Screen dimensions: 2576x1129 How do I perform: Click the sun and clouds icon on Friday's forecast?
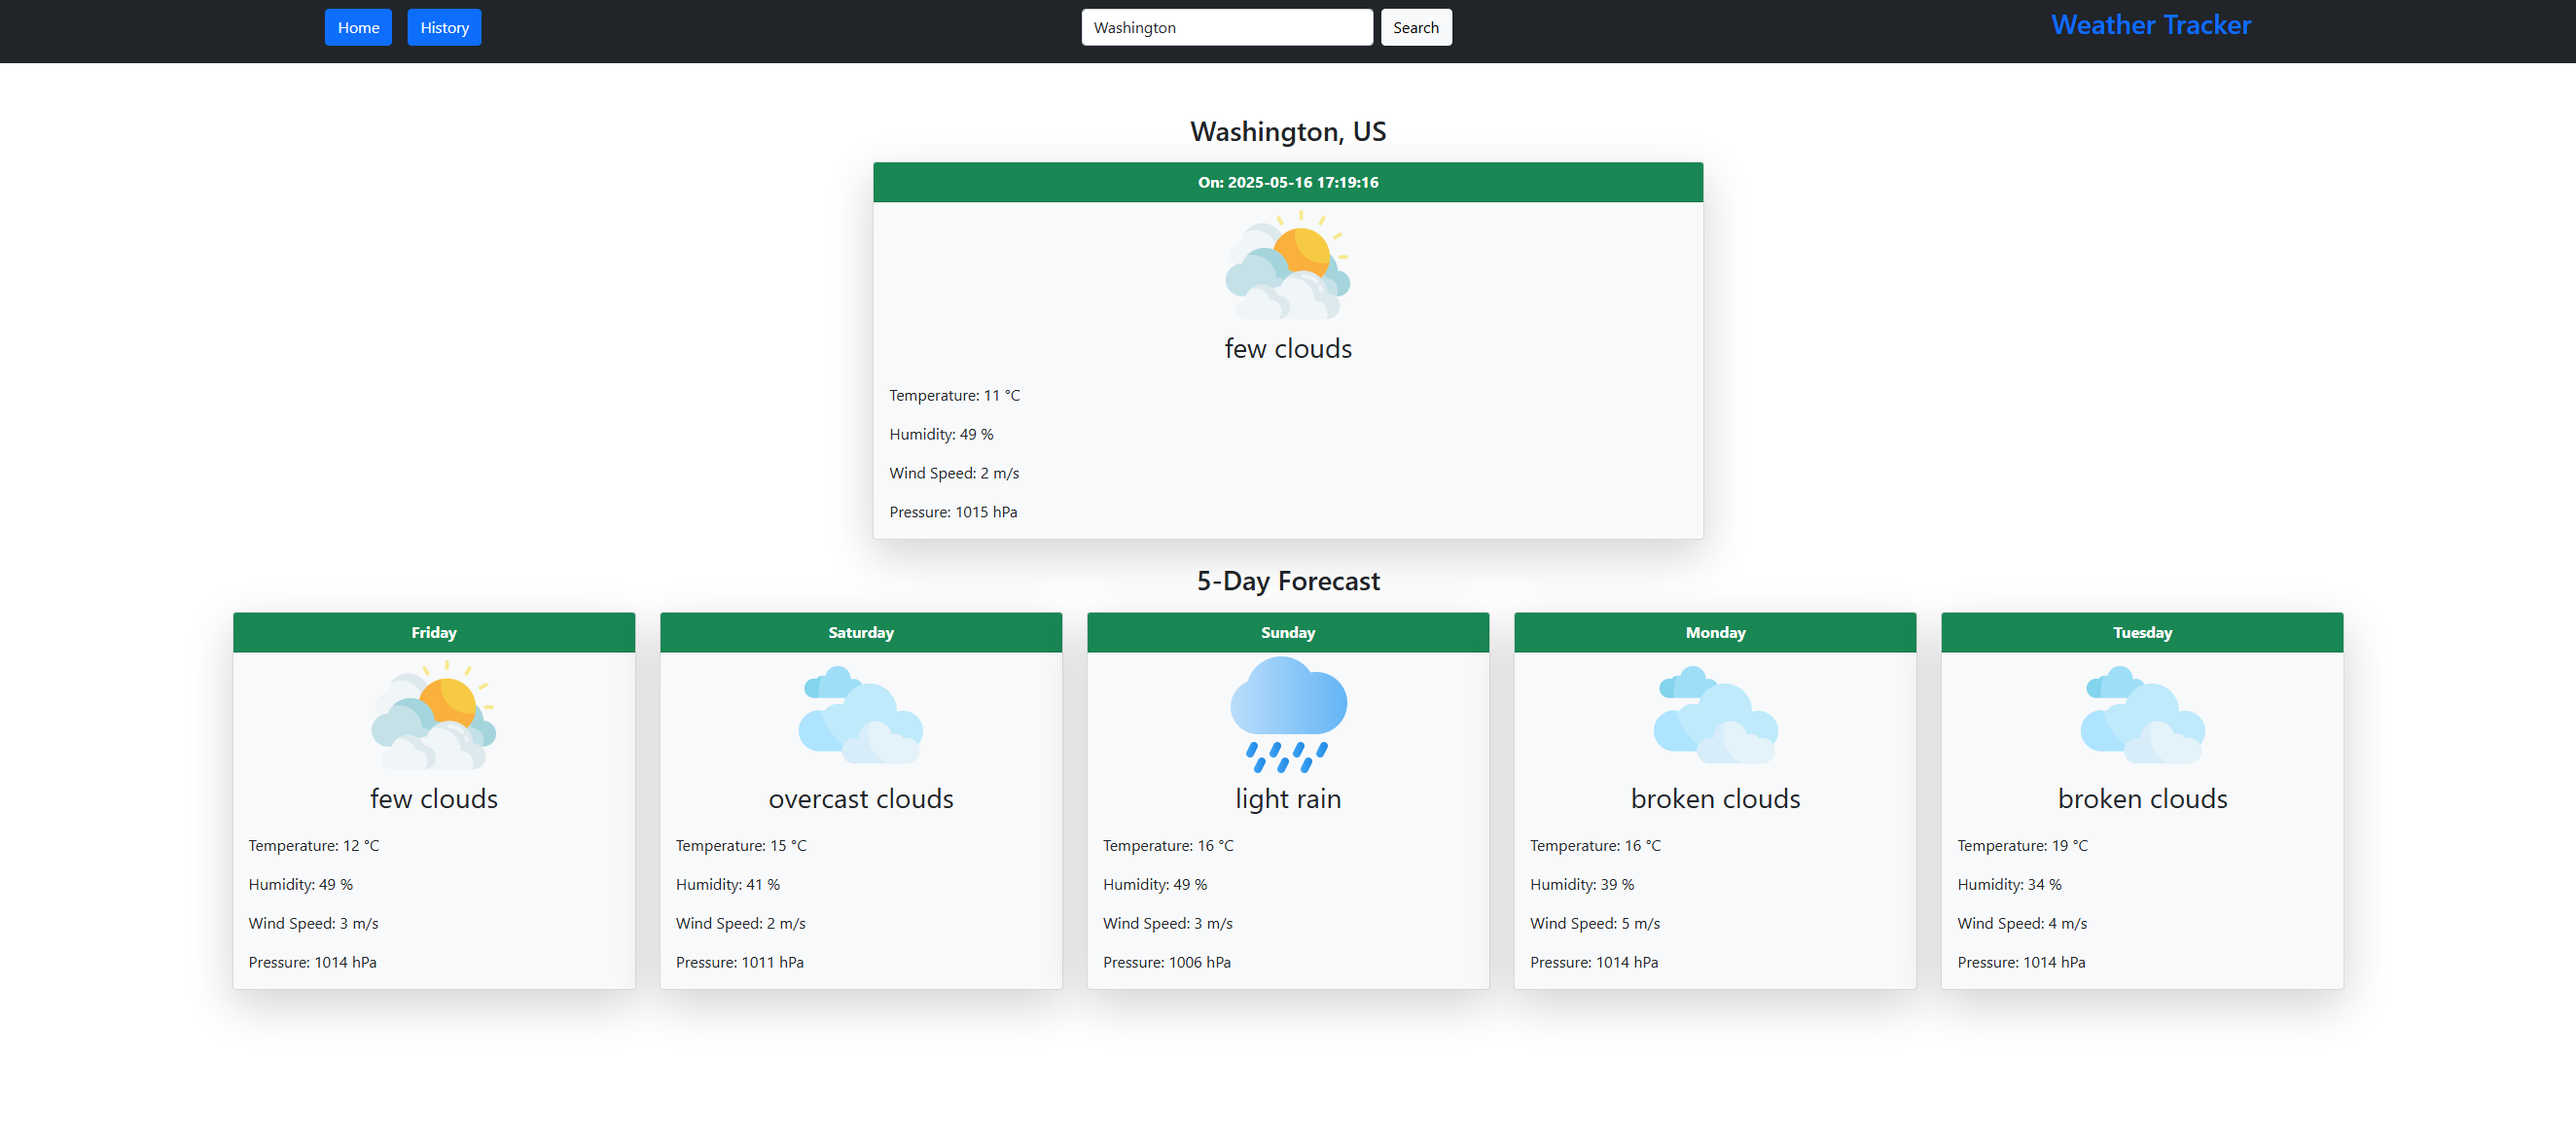tap(433, 715)
